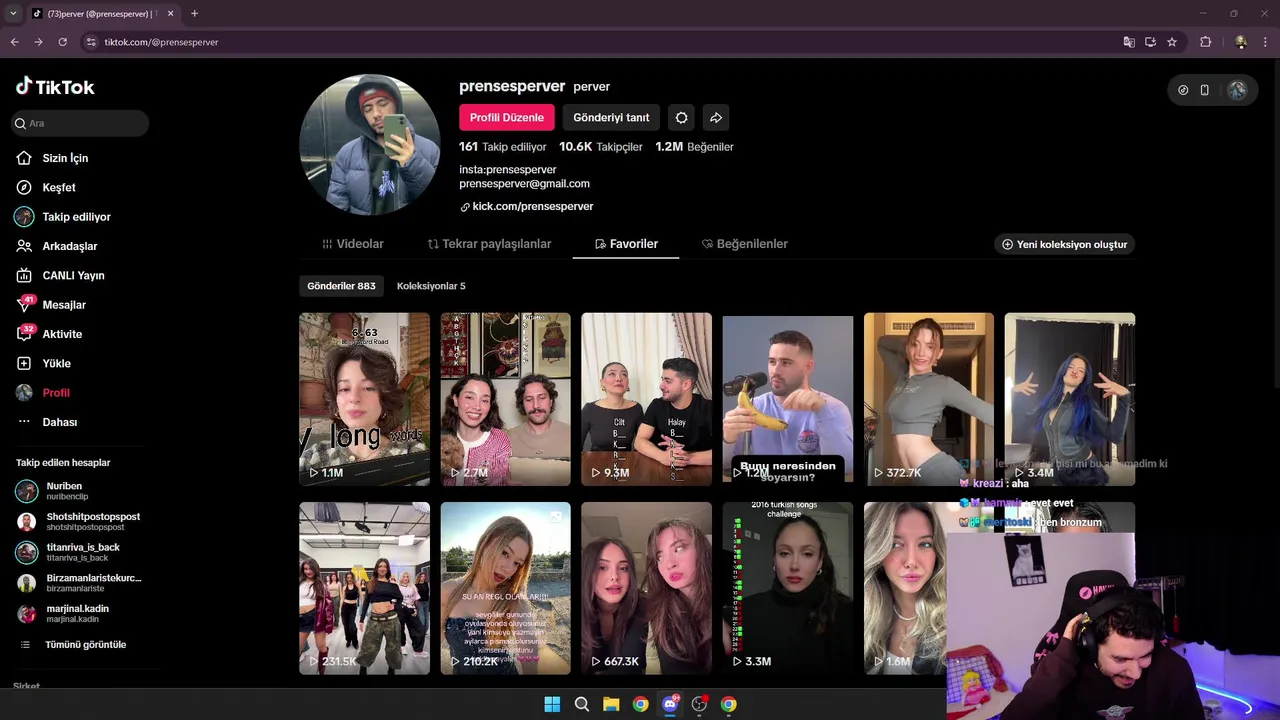Click the browser address bar
Viewport: 1280px width, 720px height.
(x=600, y=42)
